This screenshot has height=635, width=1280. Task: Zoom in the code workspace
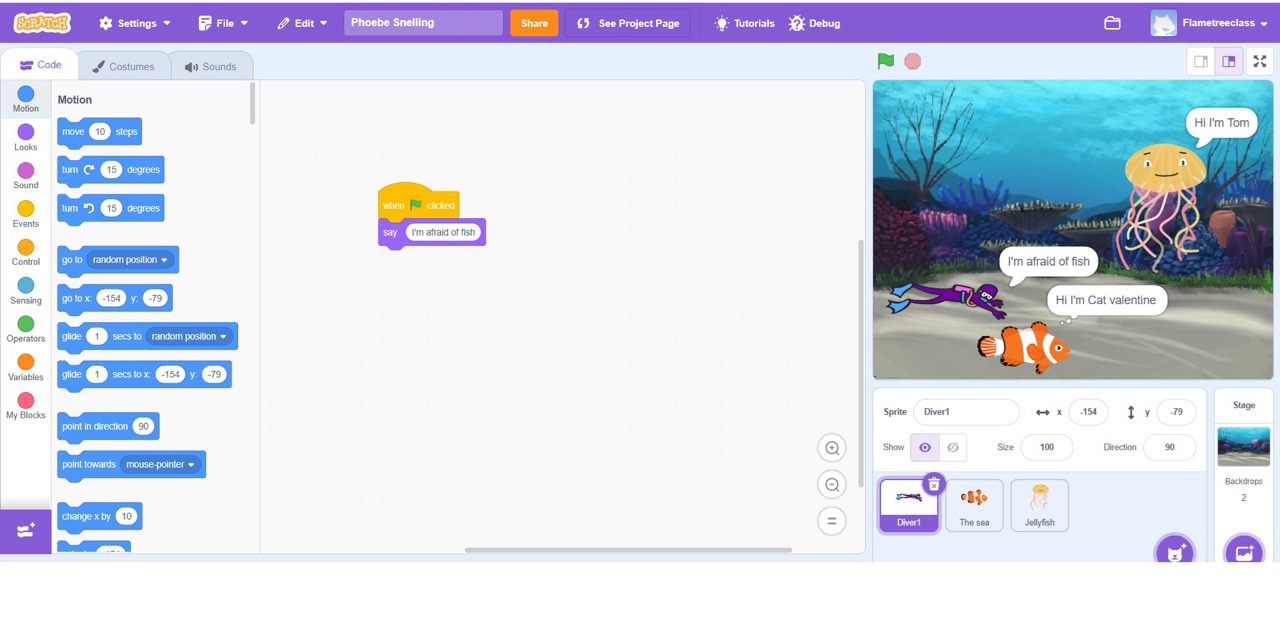coord(832,448)
